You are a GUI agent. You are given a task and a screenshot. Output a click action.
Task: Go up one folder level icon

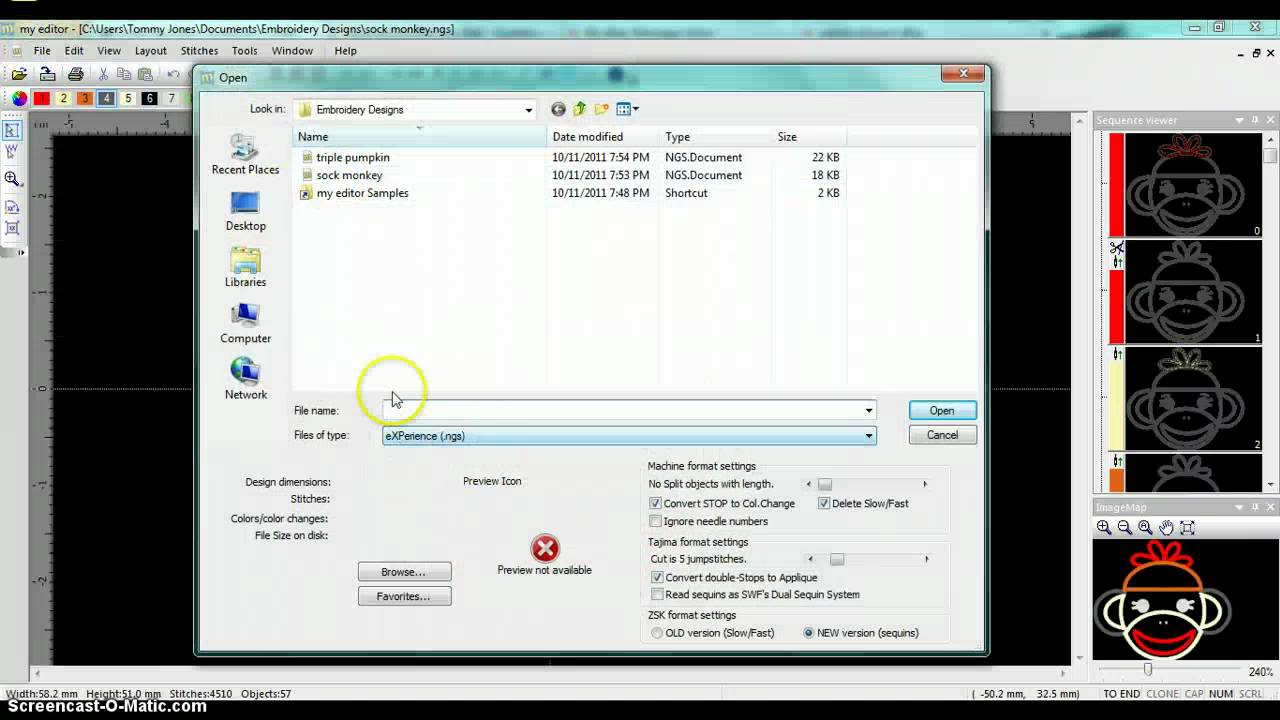(x=579, y=109)
